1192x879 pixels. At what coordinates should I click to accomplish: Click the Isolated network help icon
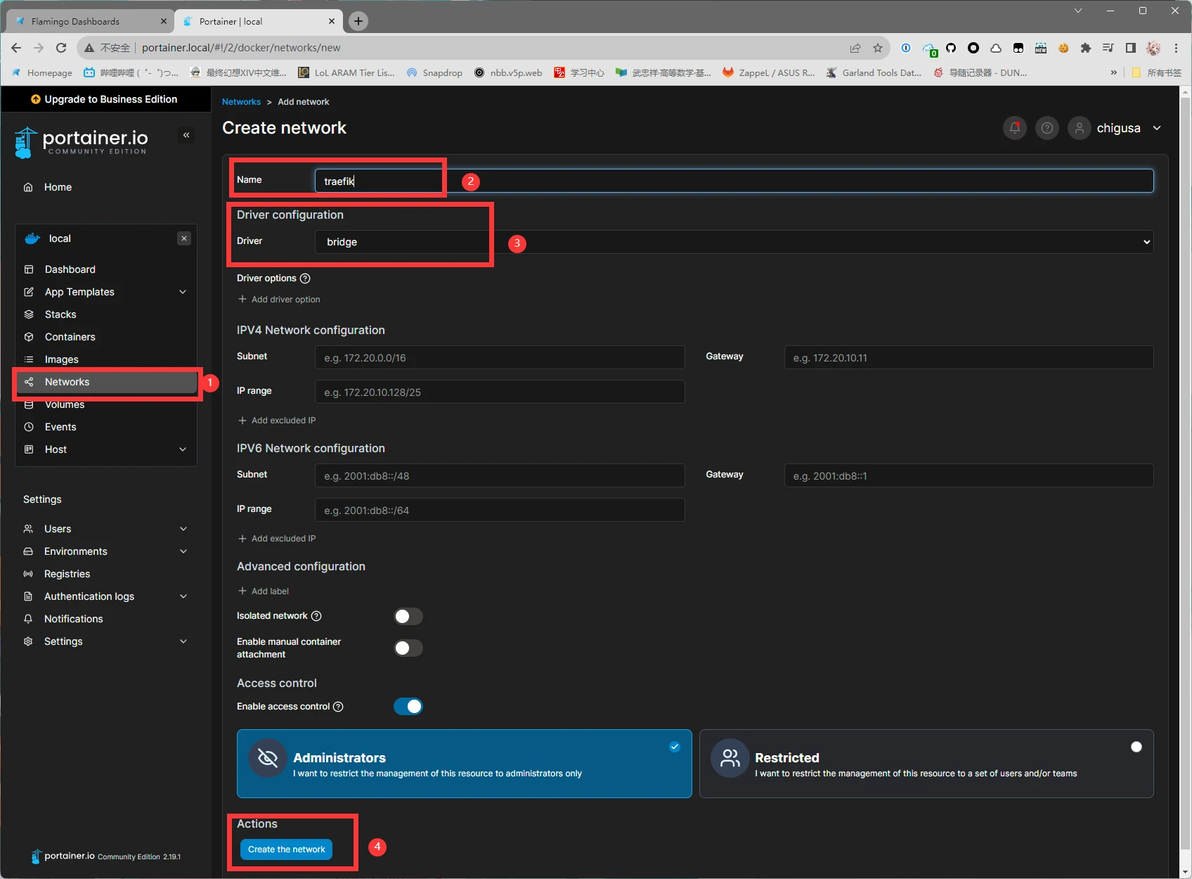pos(316,616)
